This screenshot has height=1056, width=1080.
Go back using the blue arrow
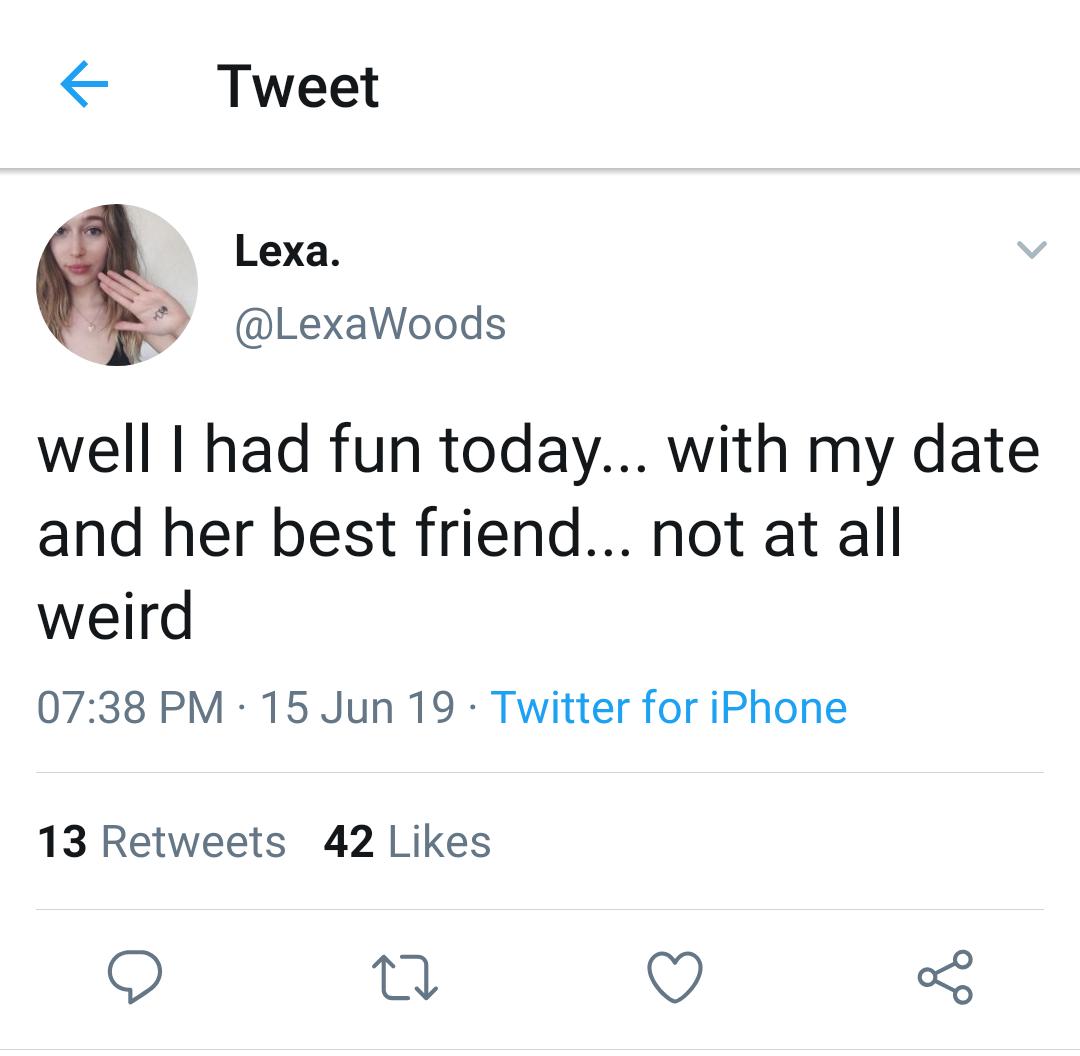tap(84, 84)
